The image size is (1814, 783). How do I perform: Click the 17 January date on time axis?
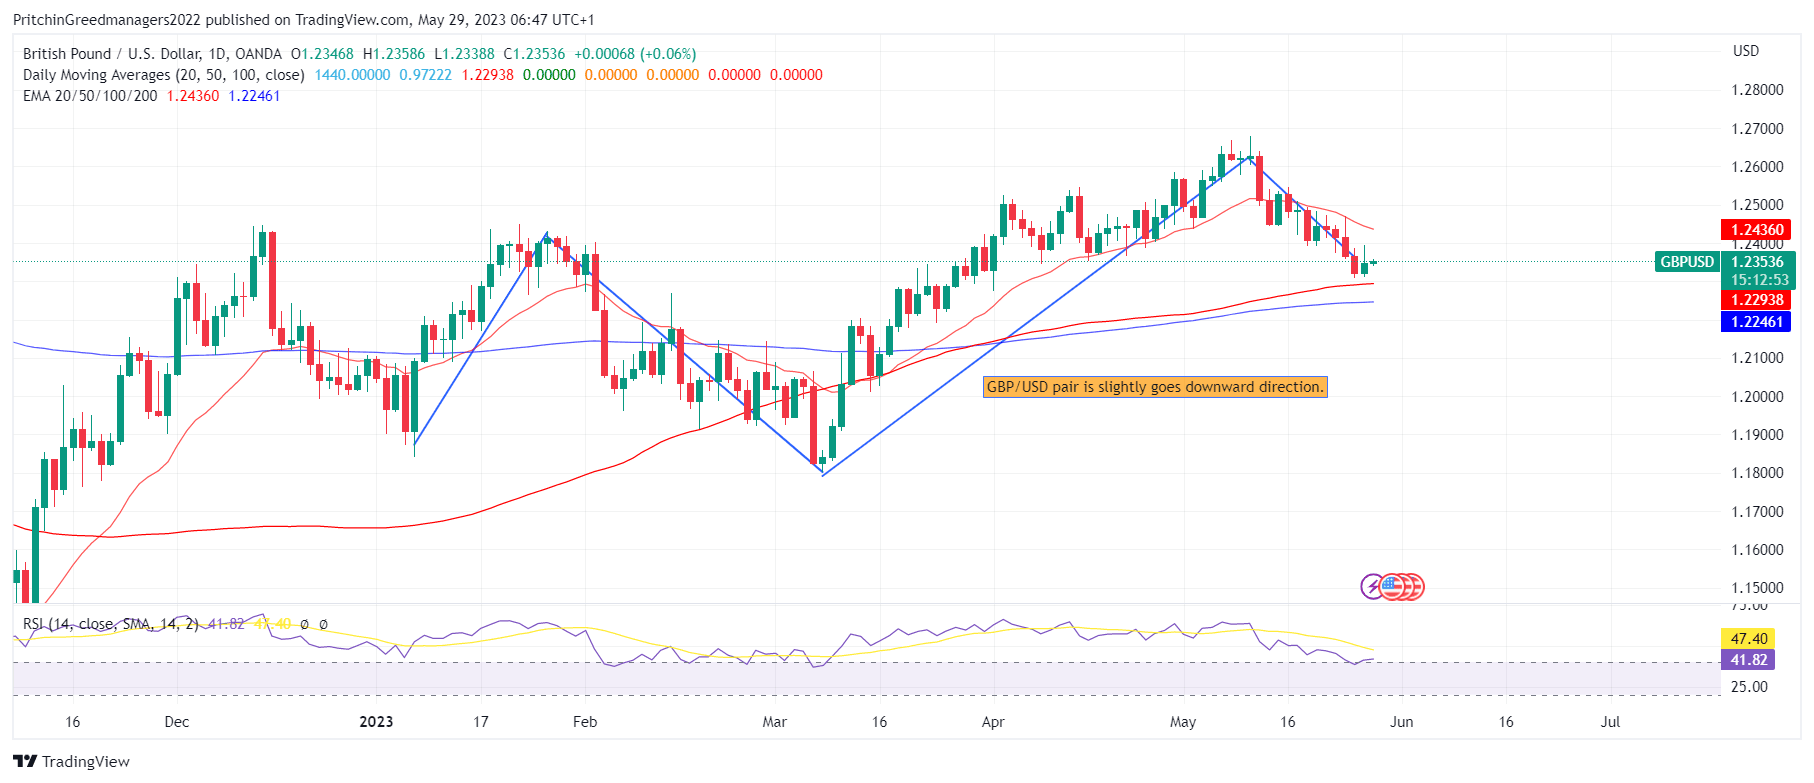[x=481, y=722]
